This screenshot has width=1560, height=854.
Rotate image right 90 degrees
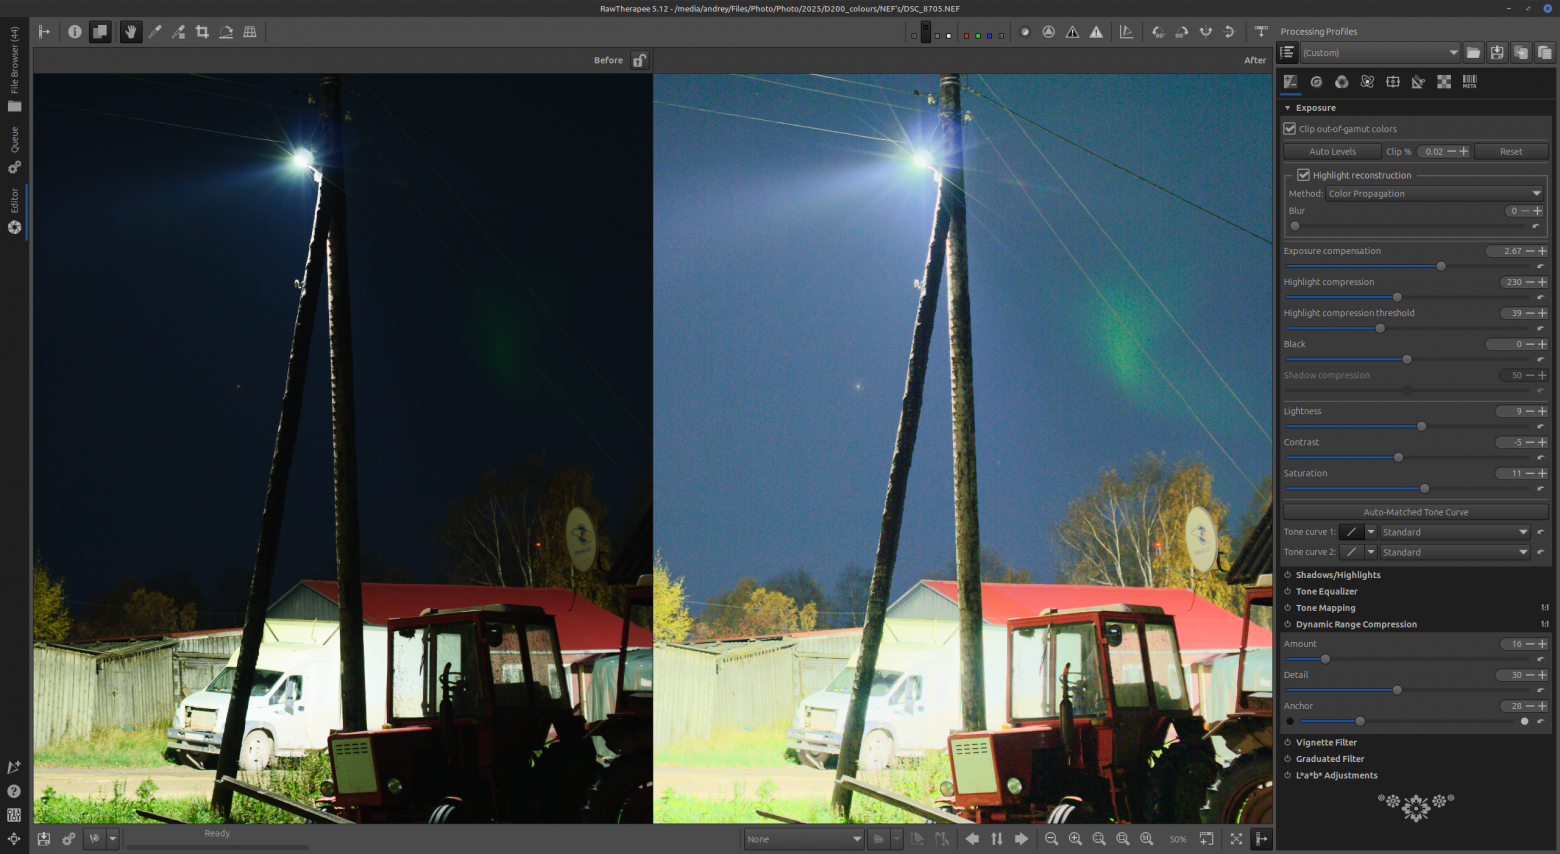tap(1182, 32)
